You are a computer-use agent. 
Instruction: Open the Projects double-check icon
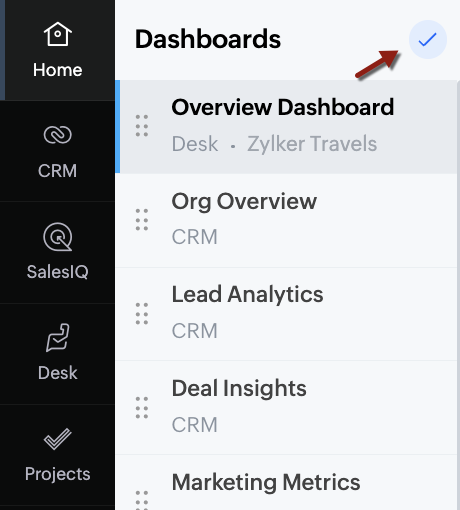(x=58, y=439)
